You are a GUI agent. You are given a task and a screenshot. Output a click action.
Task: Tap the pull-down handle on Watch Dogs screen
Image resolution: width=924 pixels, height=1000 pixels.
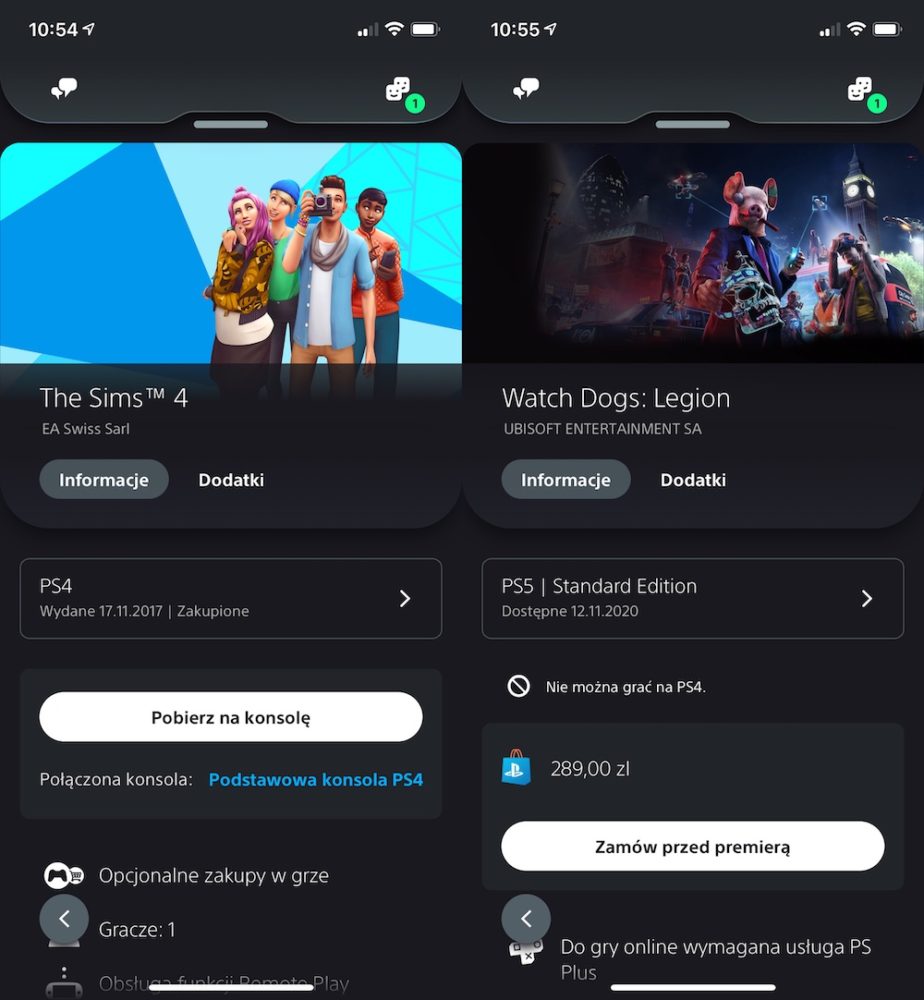point(693,124)
